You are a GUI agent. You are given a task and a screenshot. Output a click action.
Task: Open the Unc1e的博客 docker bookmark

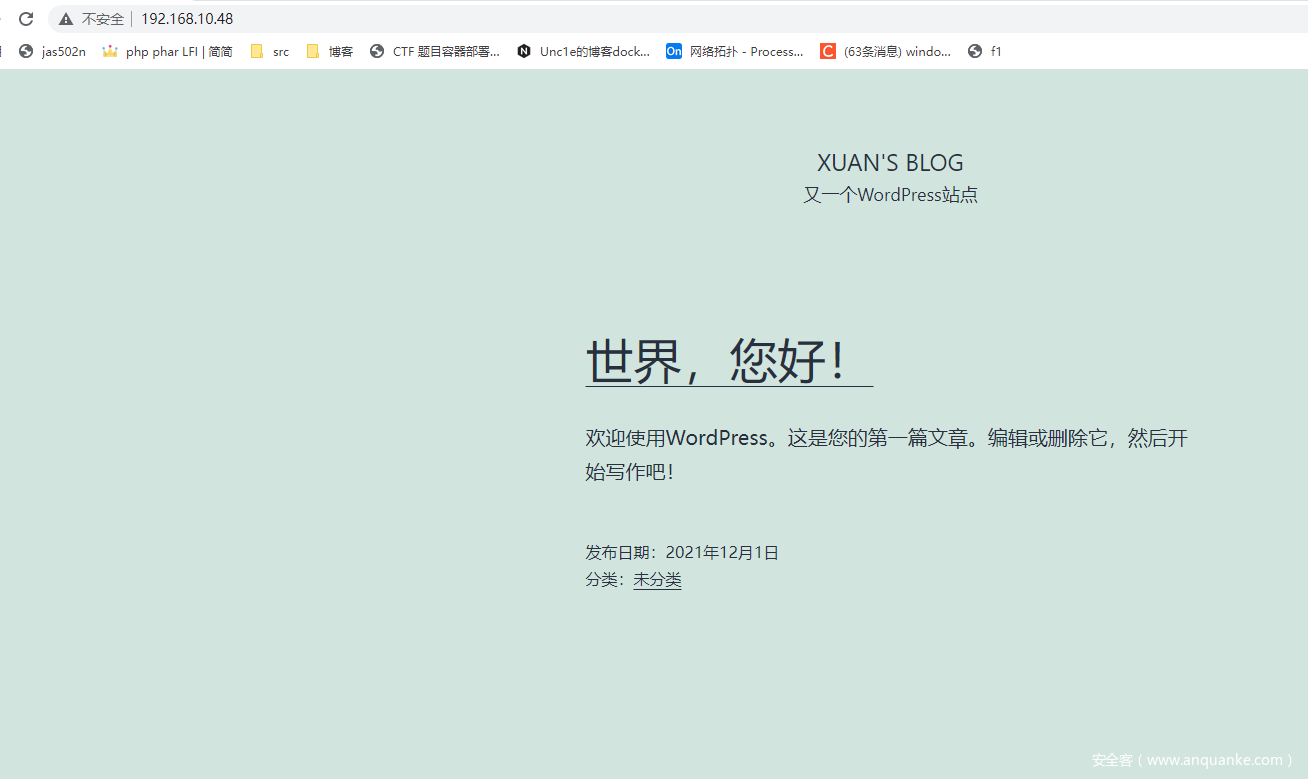click(584, 51)
